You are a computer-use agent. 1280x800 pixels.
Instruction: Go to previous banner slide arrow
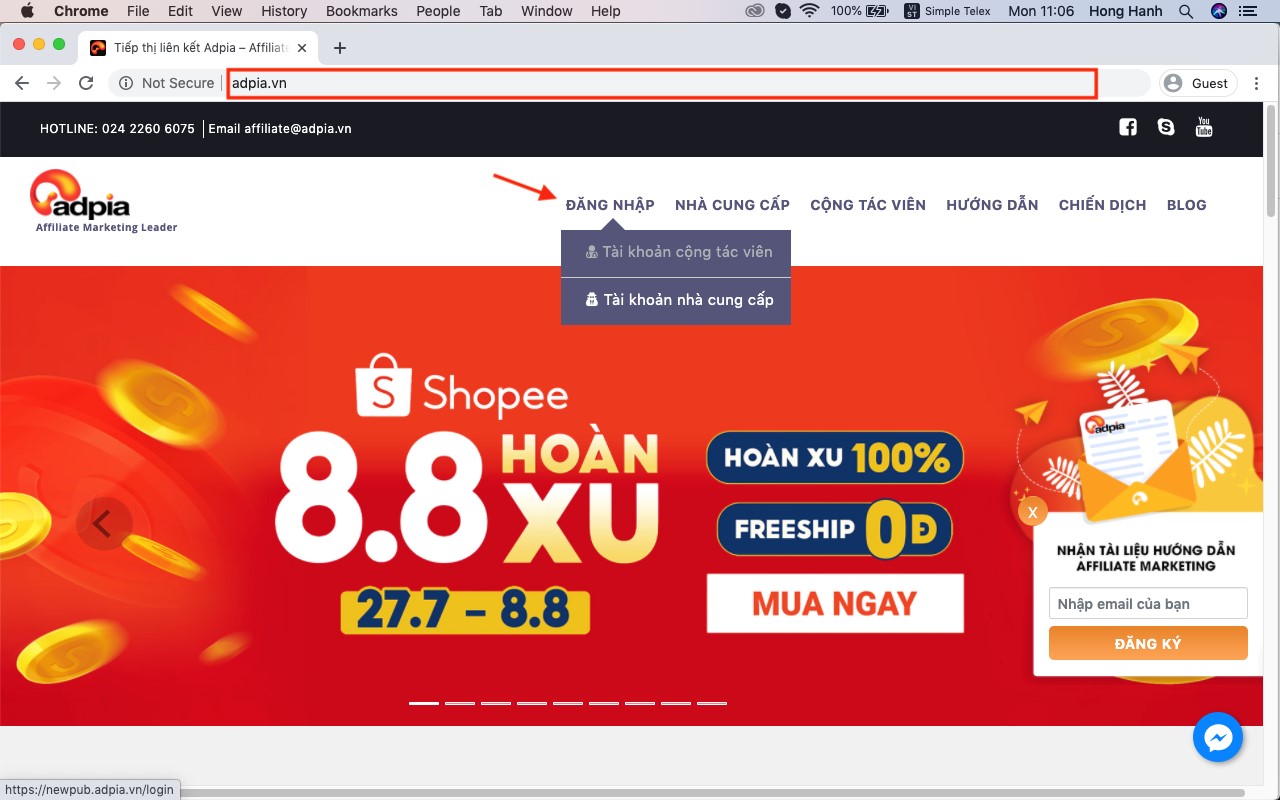pos(103,522)
